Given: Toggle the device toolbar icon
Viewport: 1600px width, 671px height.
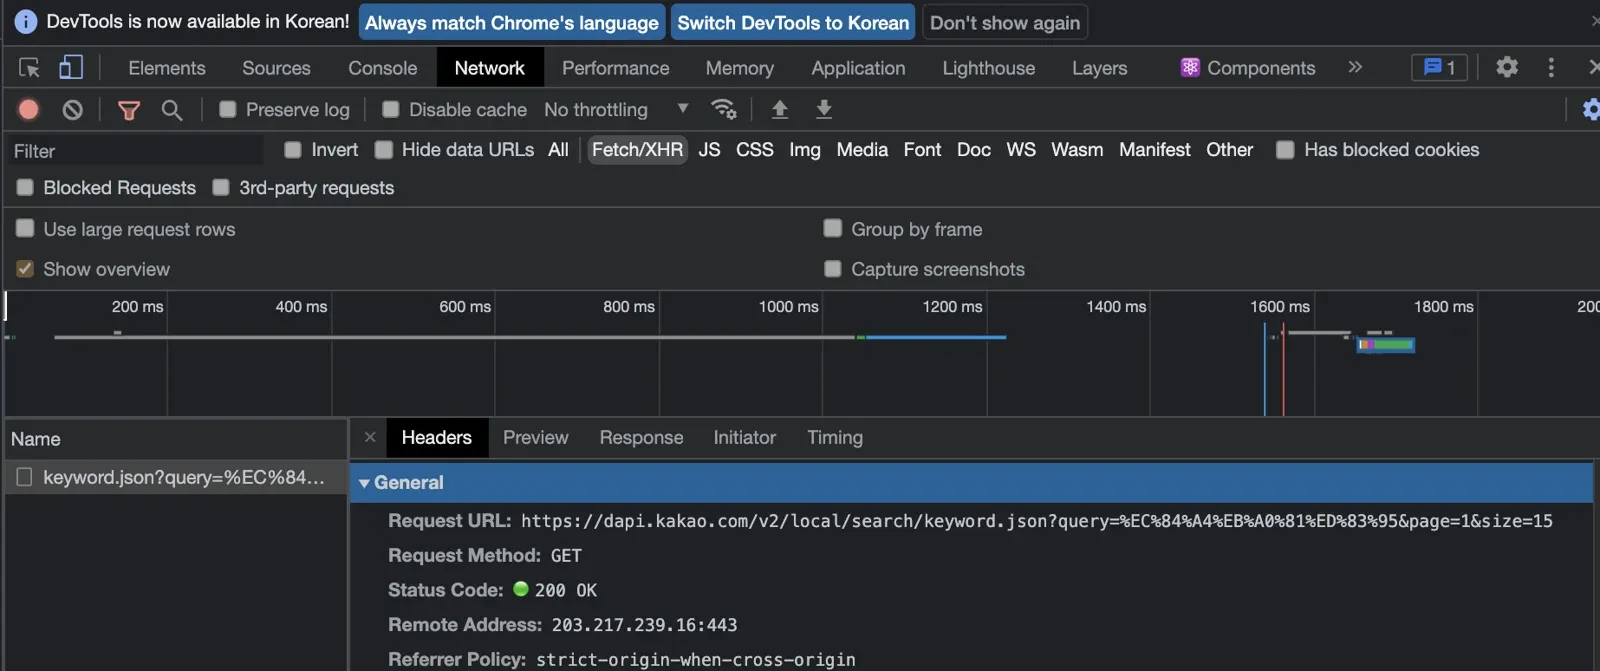Looking at the screenshot, I should point(70,67).
